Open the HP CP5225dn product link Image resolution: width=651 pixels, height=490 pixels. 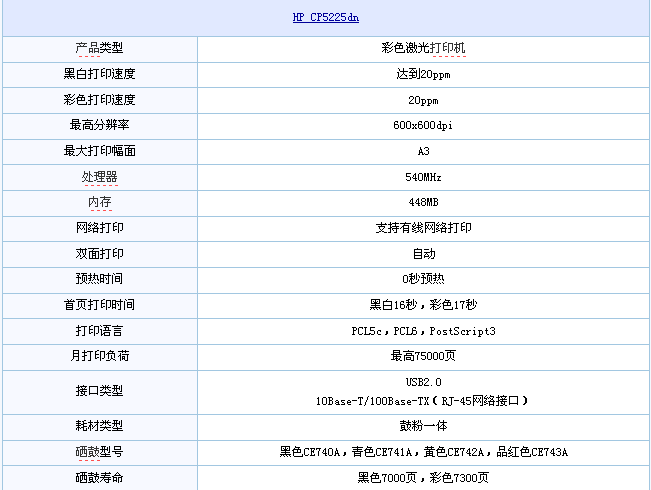click(326, 17)
